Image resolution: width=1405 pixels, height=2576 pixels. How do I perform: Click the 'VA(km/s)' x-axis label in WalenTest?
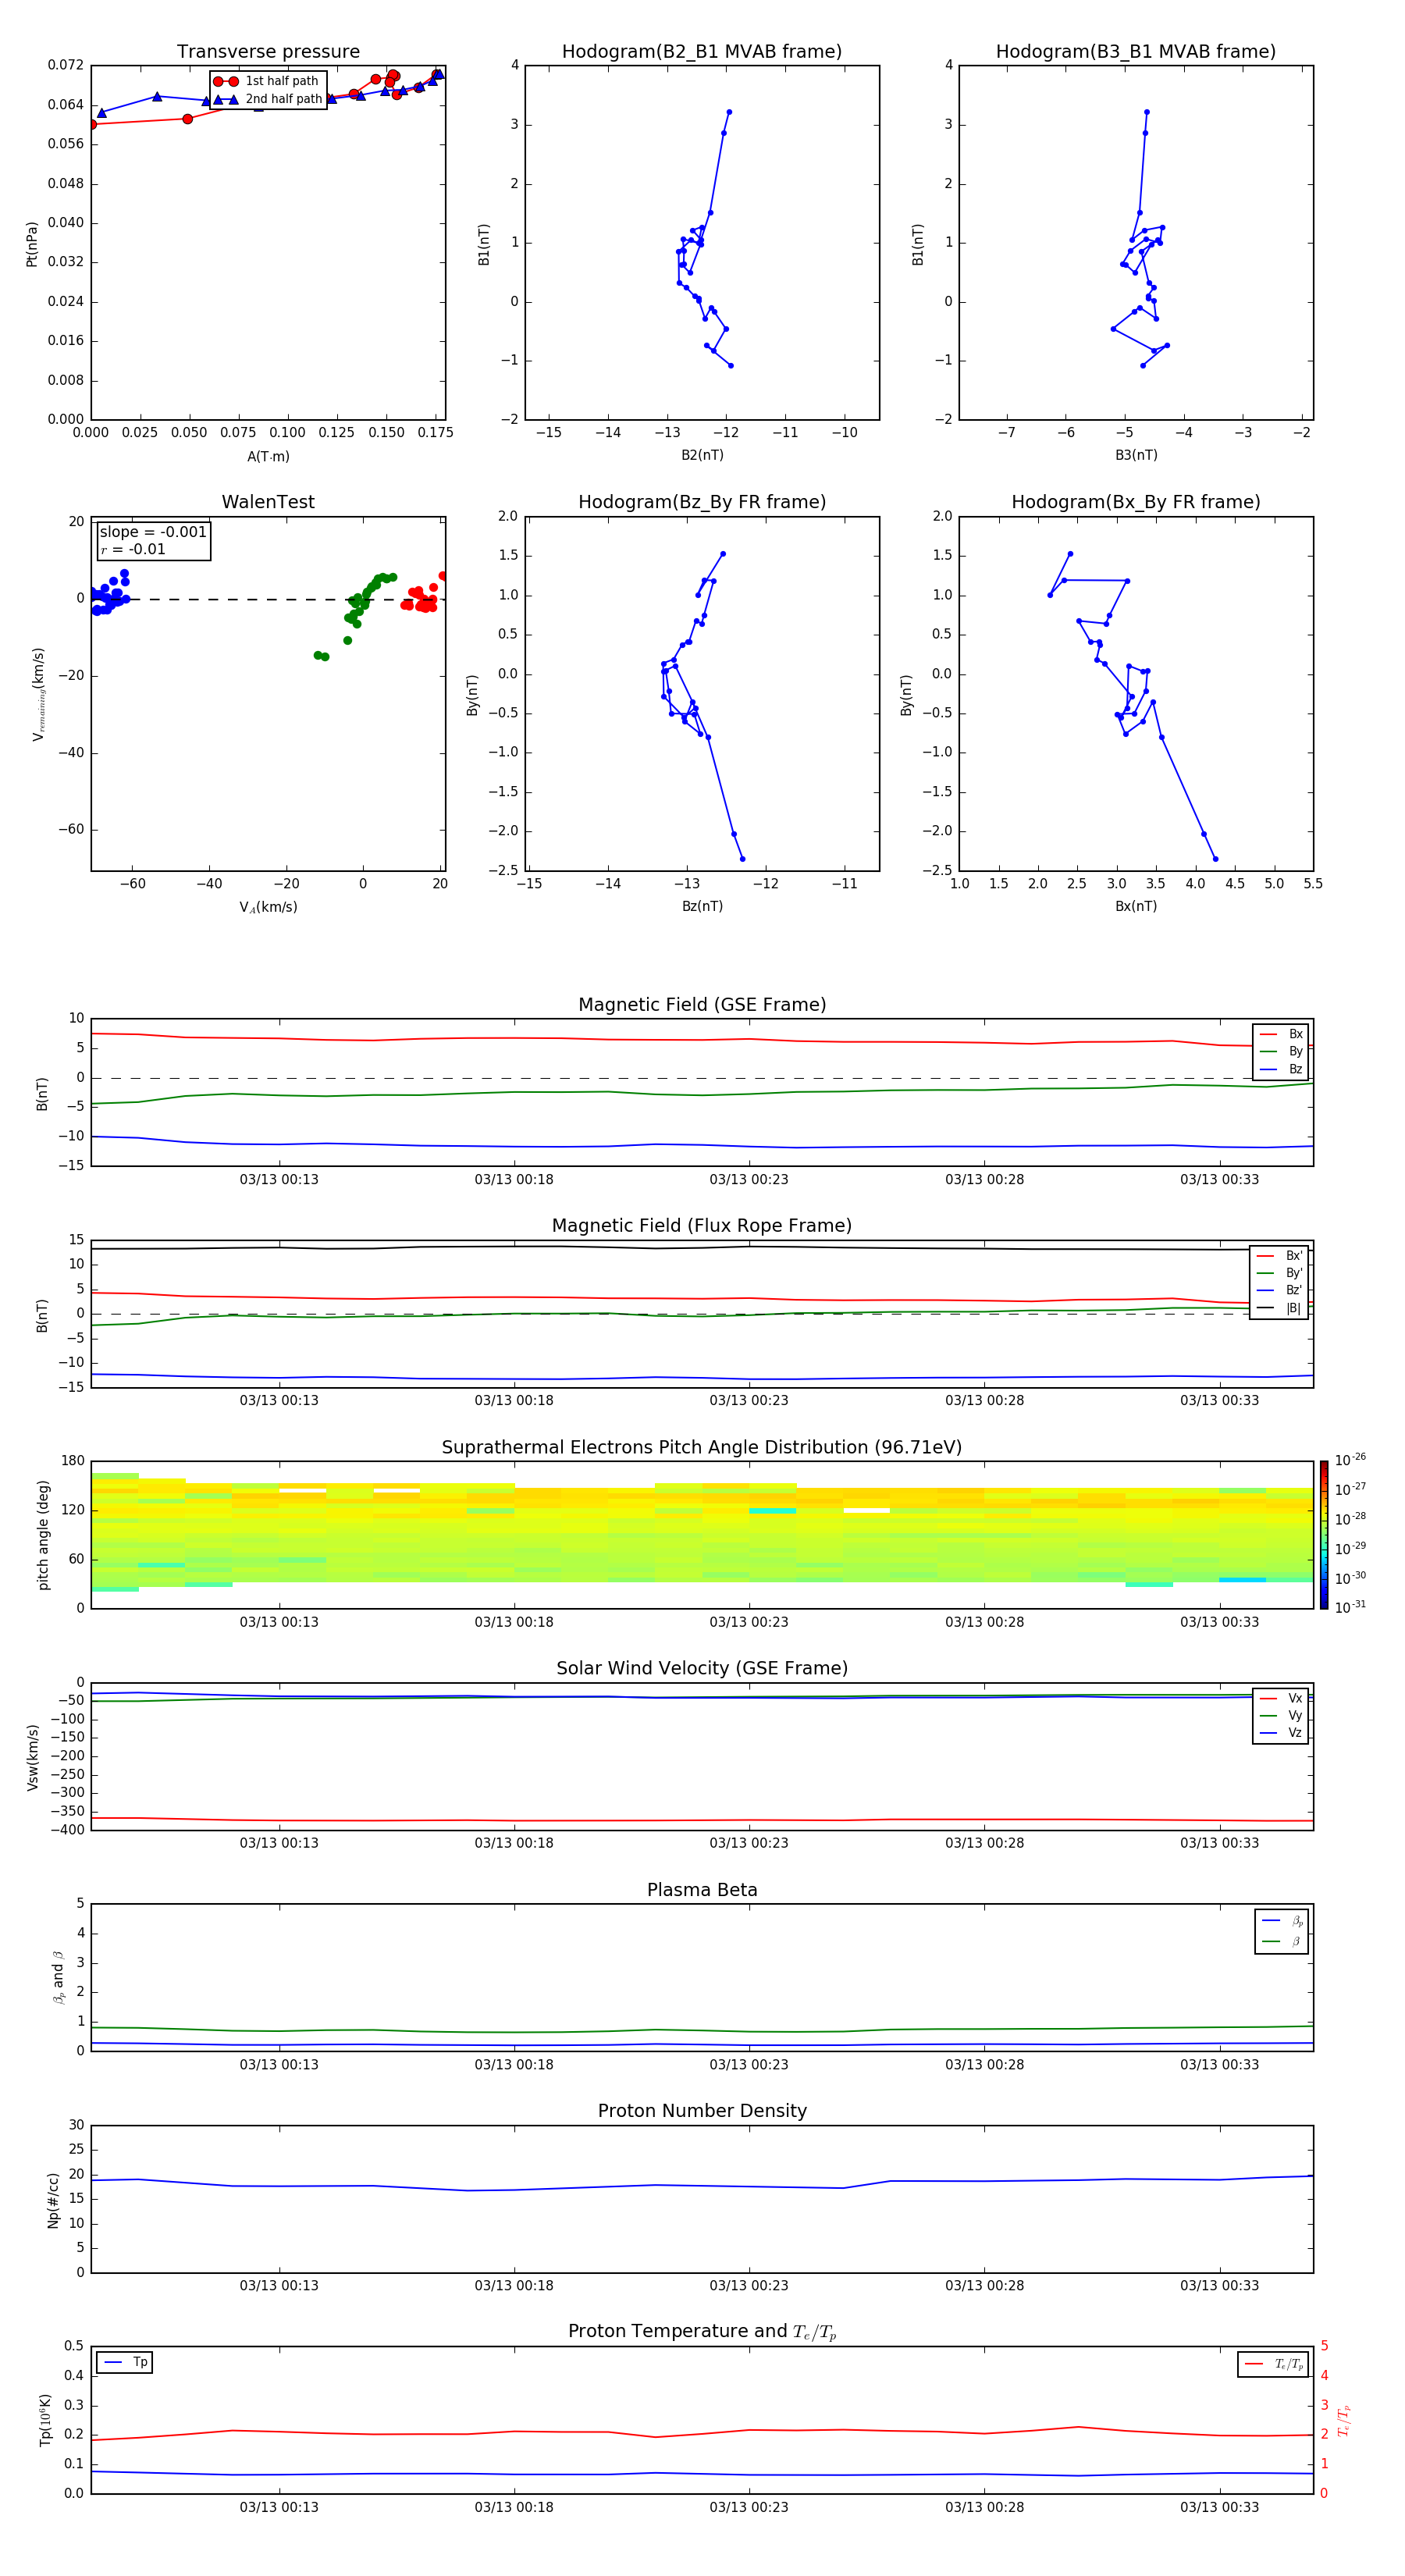[x=268, y=908]
